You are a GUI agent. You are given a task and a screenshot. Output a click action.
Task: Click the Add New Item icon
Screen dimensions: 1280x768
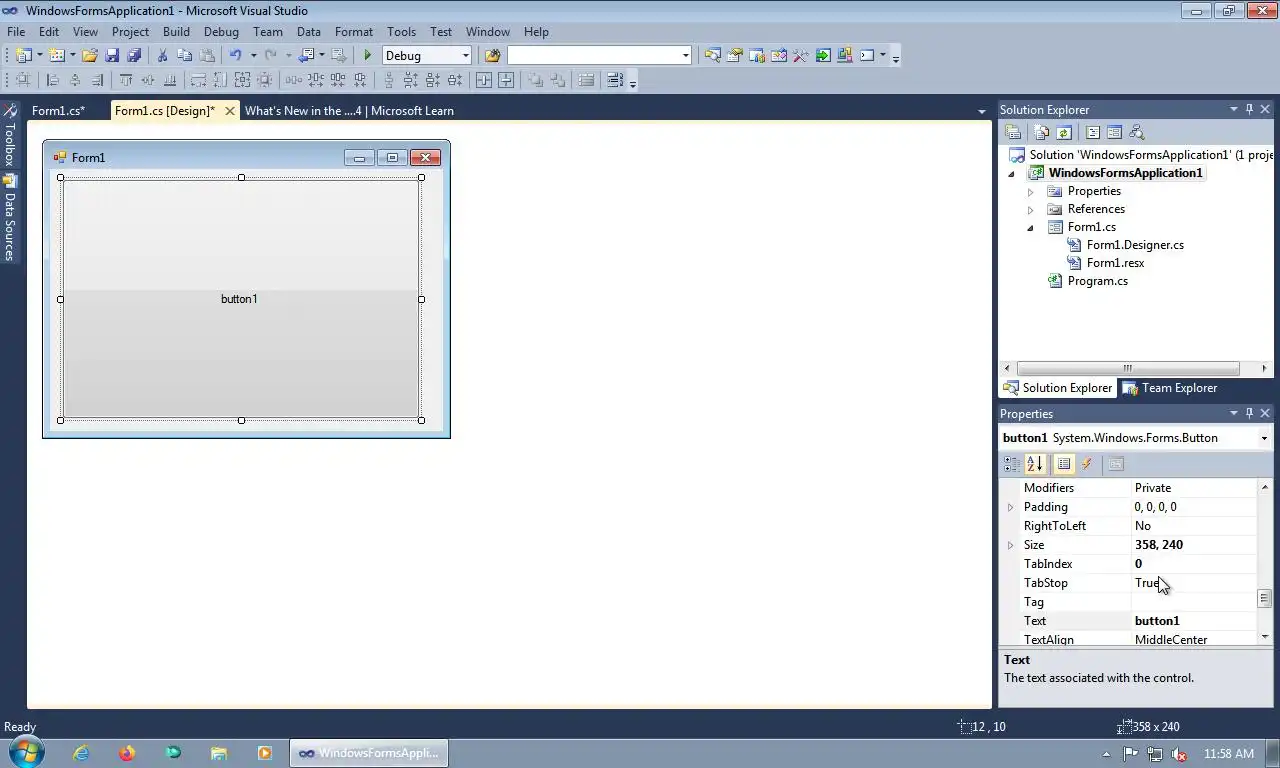(57, 56)
